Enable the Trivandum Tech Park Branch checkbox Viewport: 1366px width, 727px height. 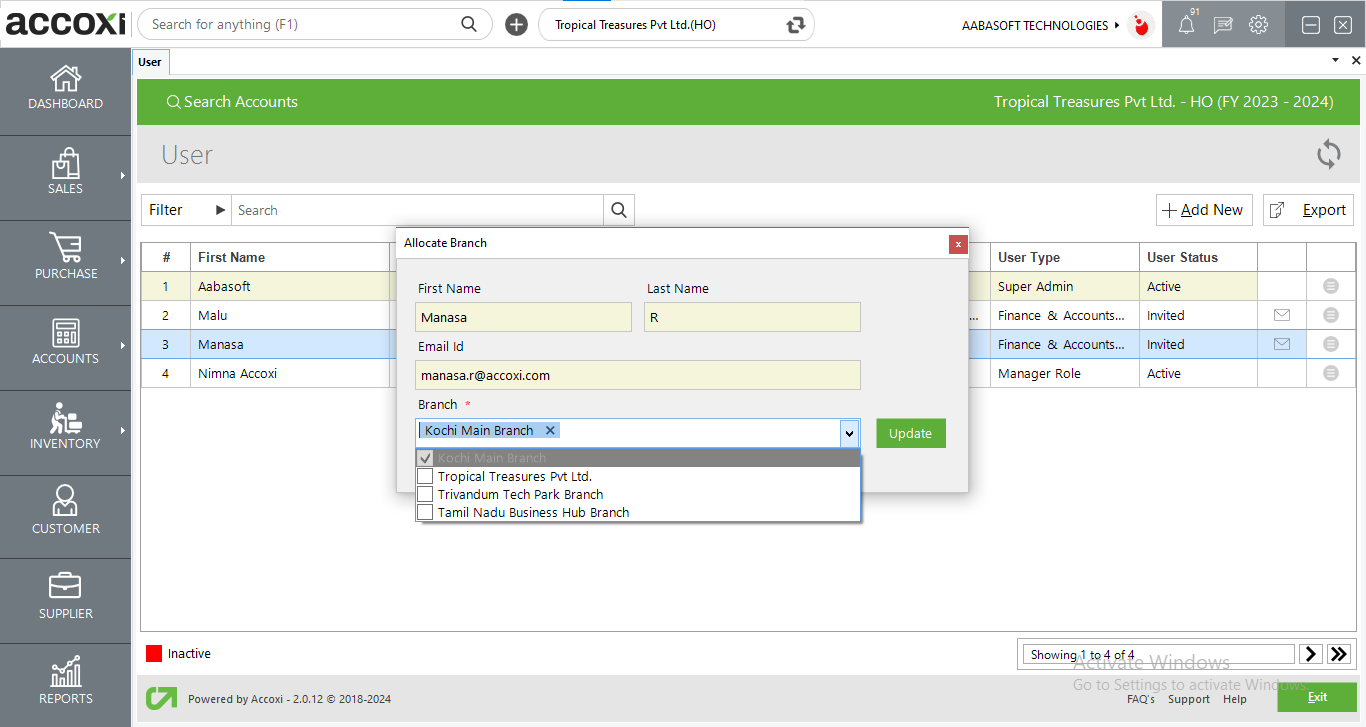pos(424,493)
